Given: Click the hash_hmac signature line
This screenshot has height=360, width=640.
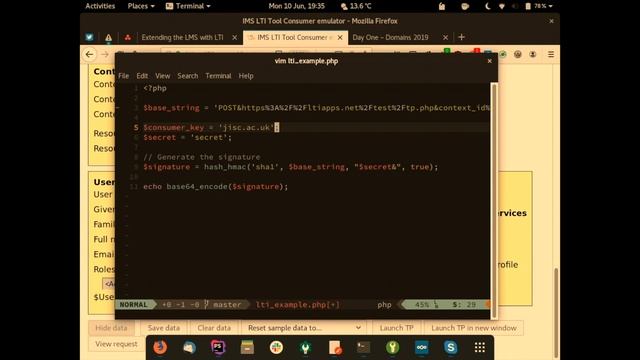Looking at the screenshot, I should pyautogui.click(x=290, y=167).
